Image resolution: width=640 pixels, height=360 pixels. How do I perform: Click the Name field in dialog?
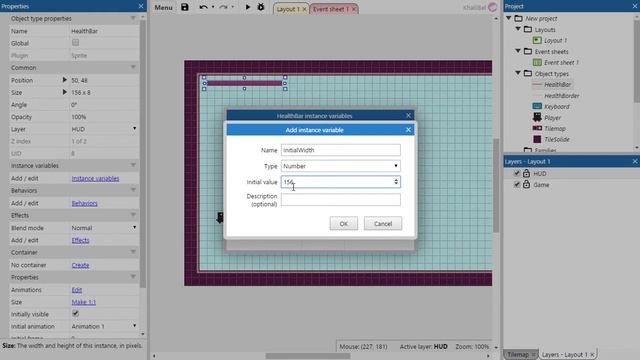[x=340, y=150]
